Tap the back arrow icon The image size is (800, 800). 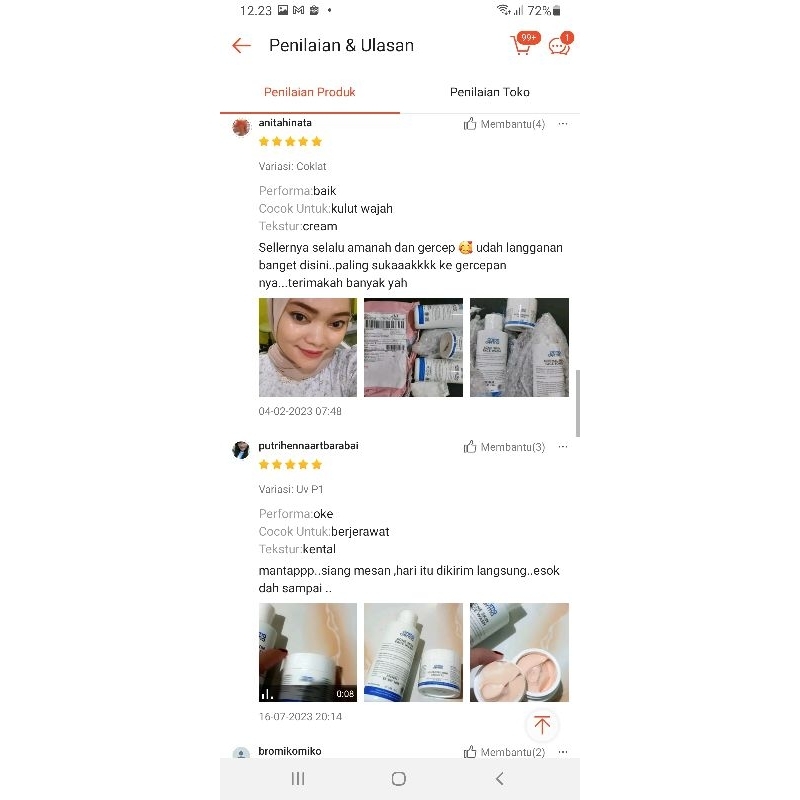[241, 45]
